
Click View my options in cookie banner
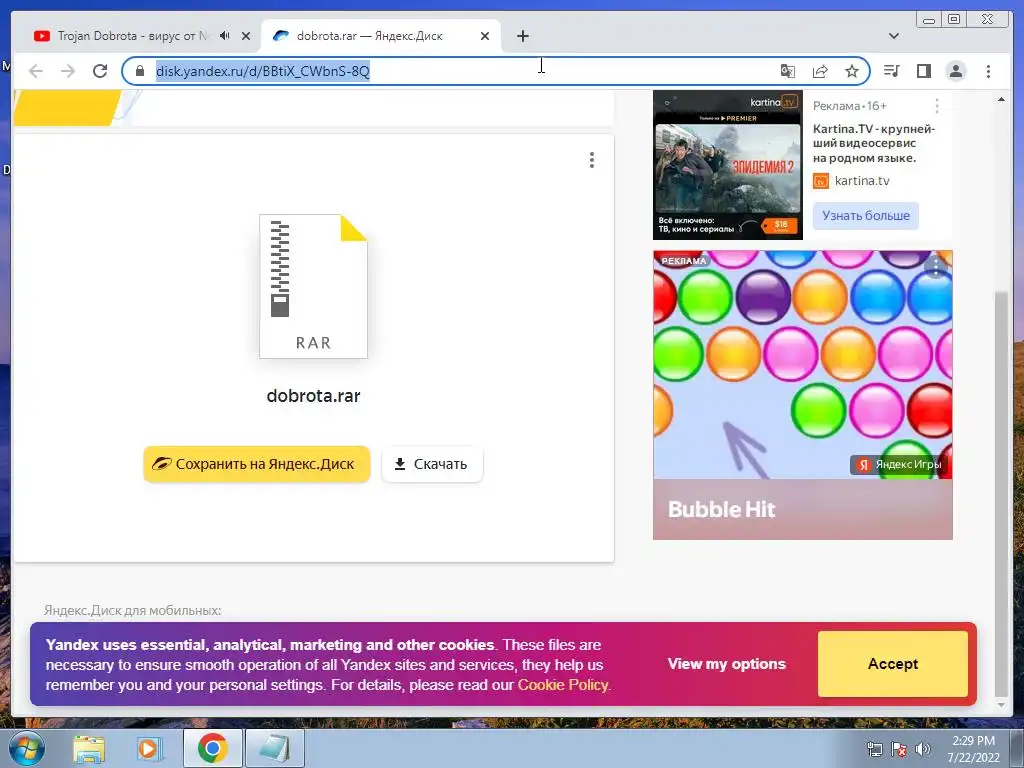pyautogui.click(x=727, y=664)
